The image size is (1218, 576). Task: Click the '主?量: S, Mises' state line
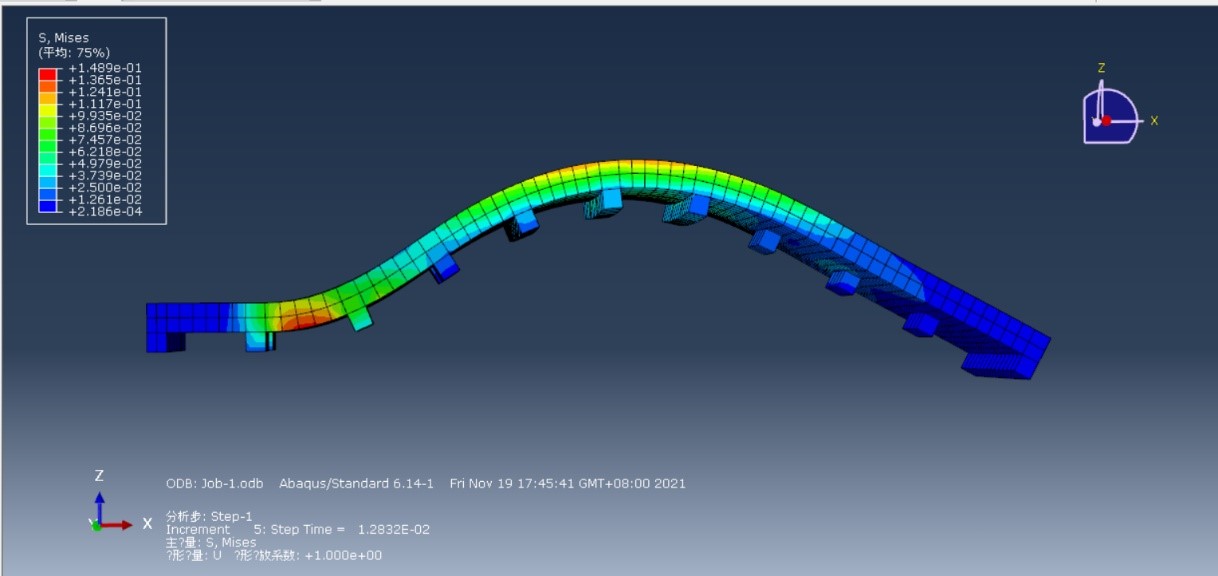(211, 543)
